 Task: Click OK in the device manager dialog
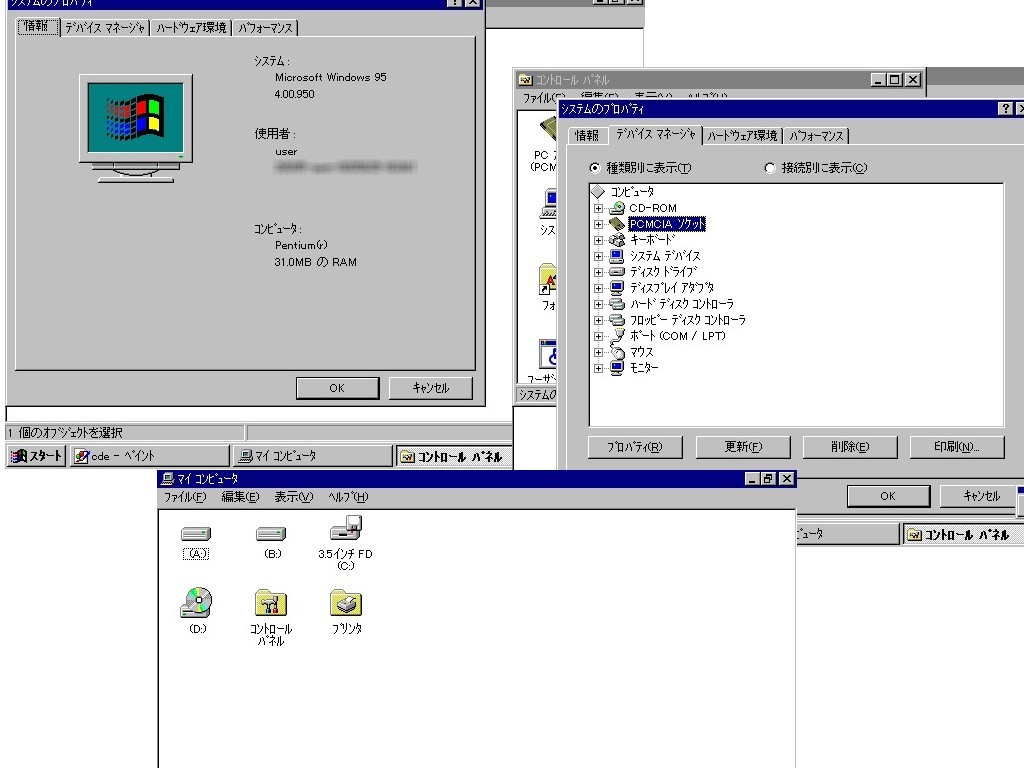[888, 496]
